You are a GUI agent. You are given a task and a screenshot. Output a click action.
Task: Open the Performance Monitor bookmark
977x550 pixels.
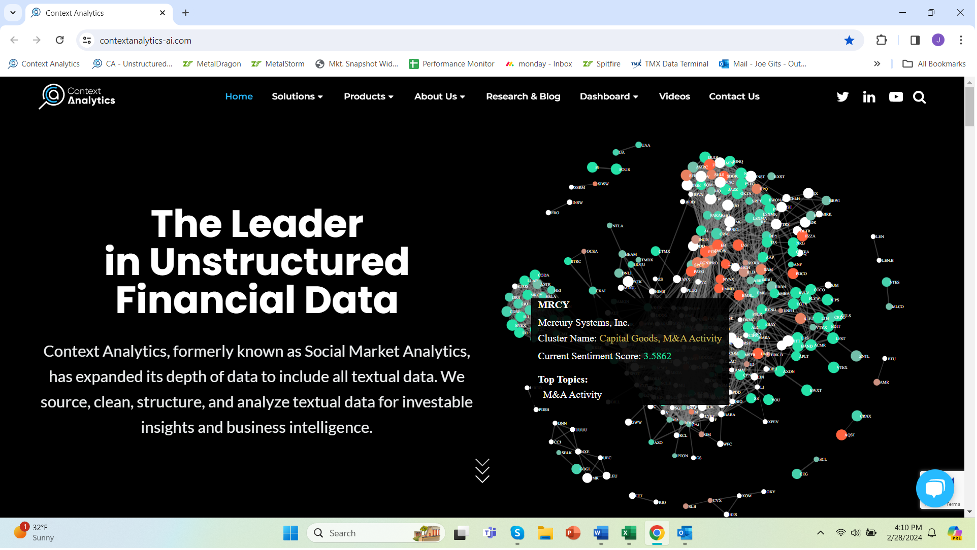[x=452, y=64]
